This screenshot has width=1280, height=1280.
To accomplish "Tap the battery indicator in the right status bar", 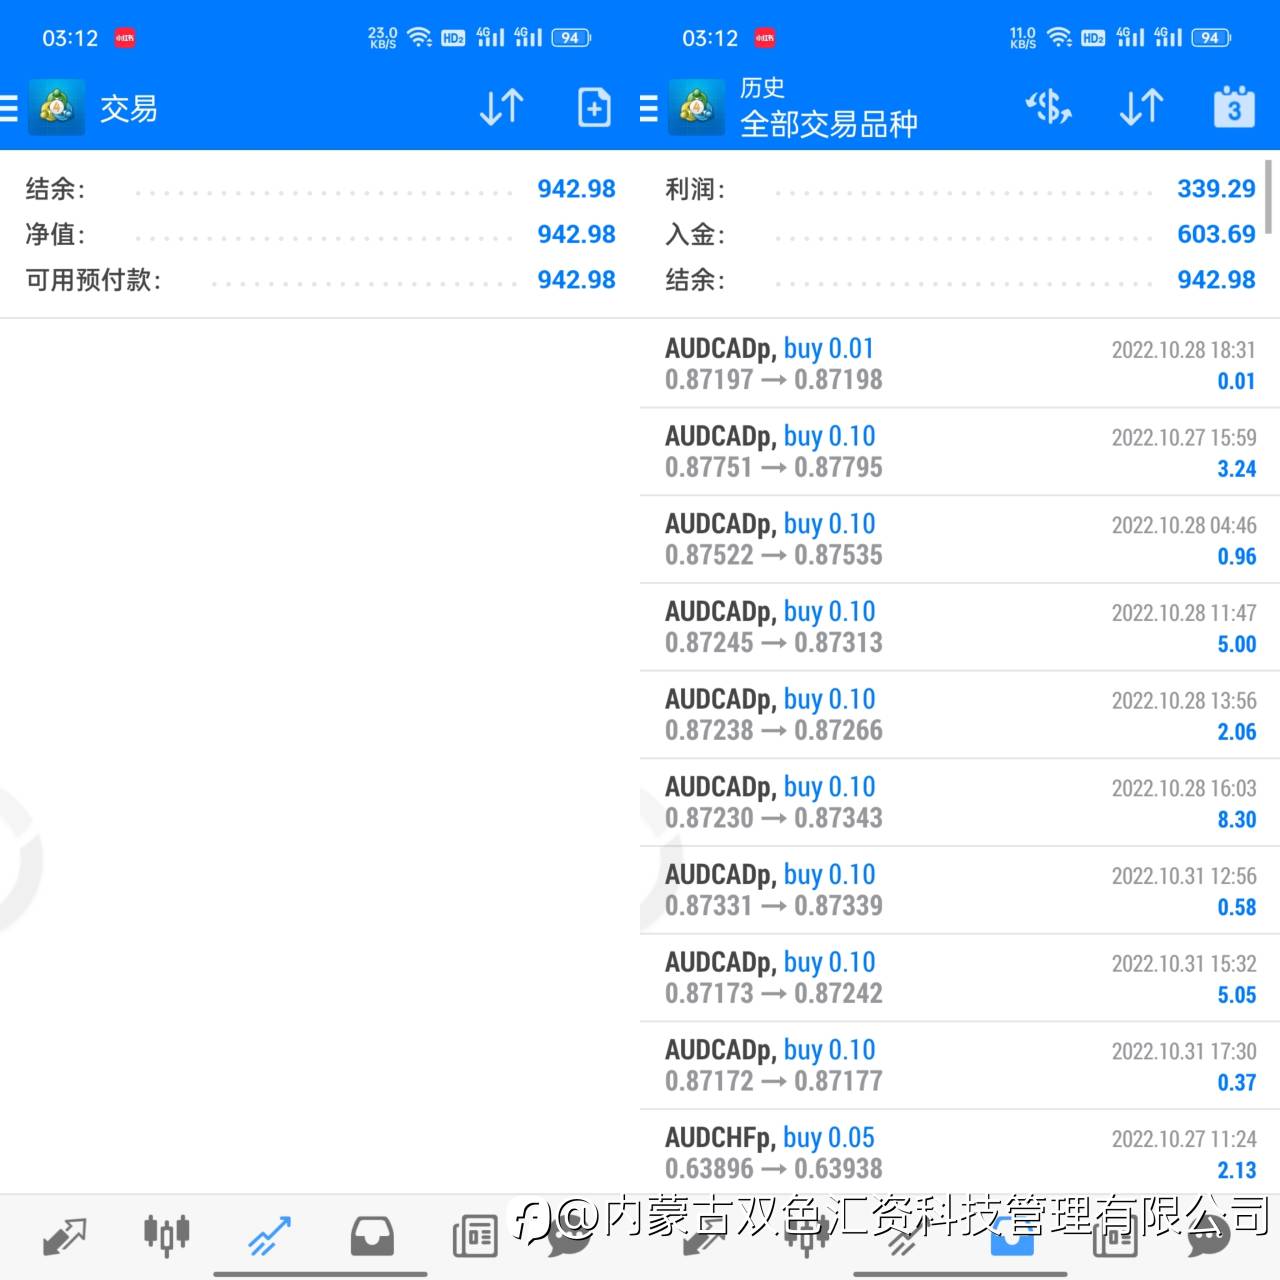I will coord(1211,38).
